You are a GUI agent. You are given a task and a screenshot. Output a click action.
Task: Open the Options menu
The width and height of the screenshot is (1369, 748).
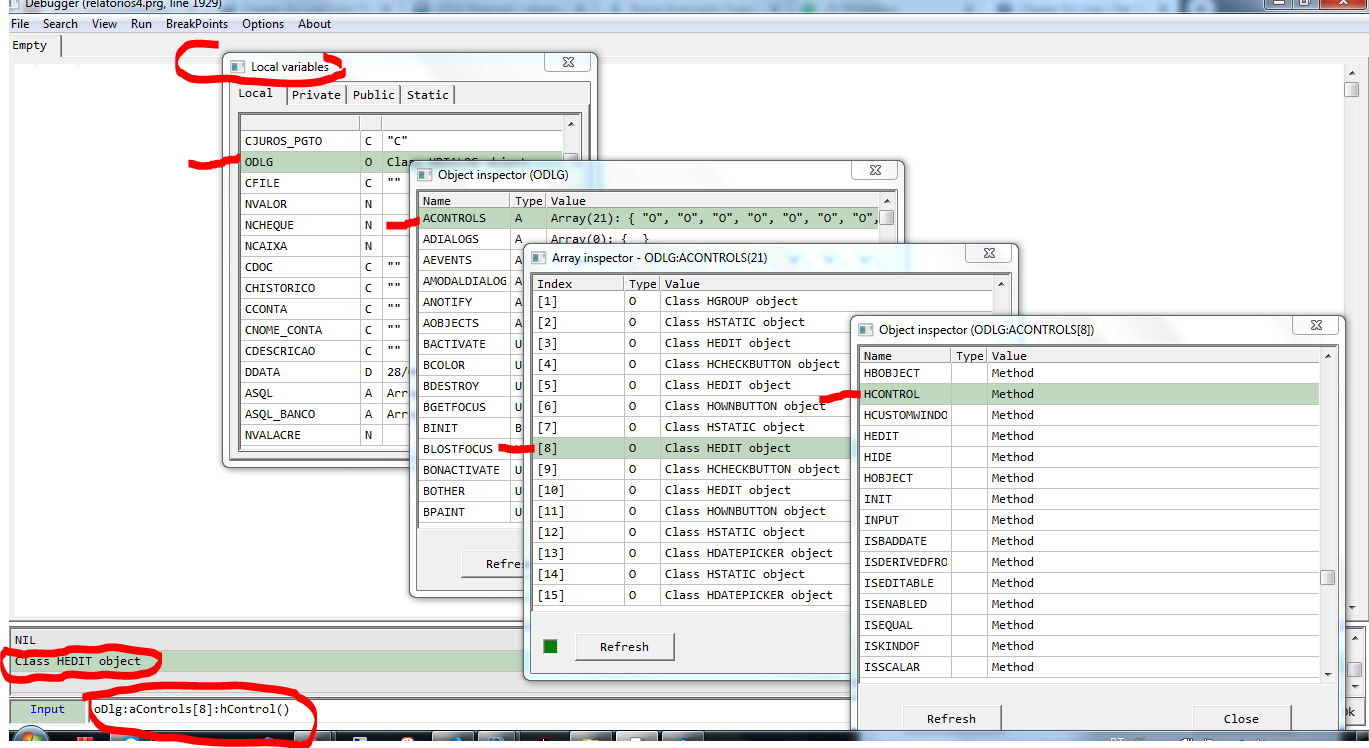pyautogui.click(x=263, y=24)
